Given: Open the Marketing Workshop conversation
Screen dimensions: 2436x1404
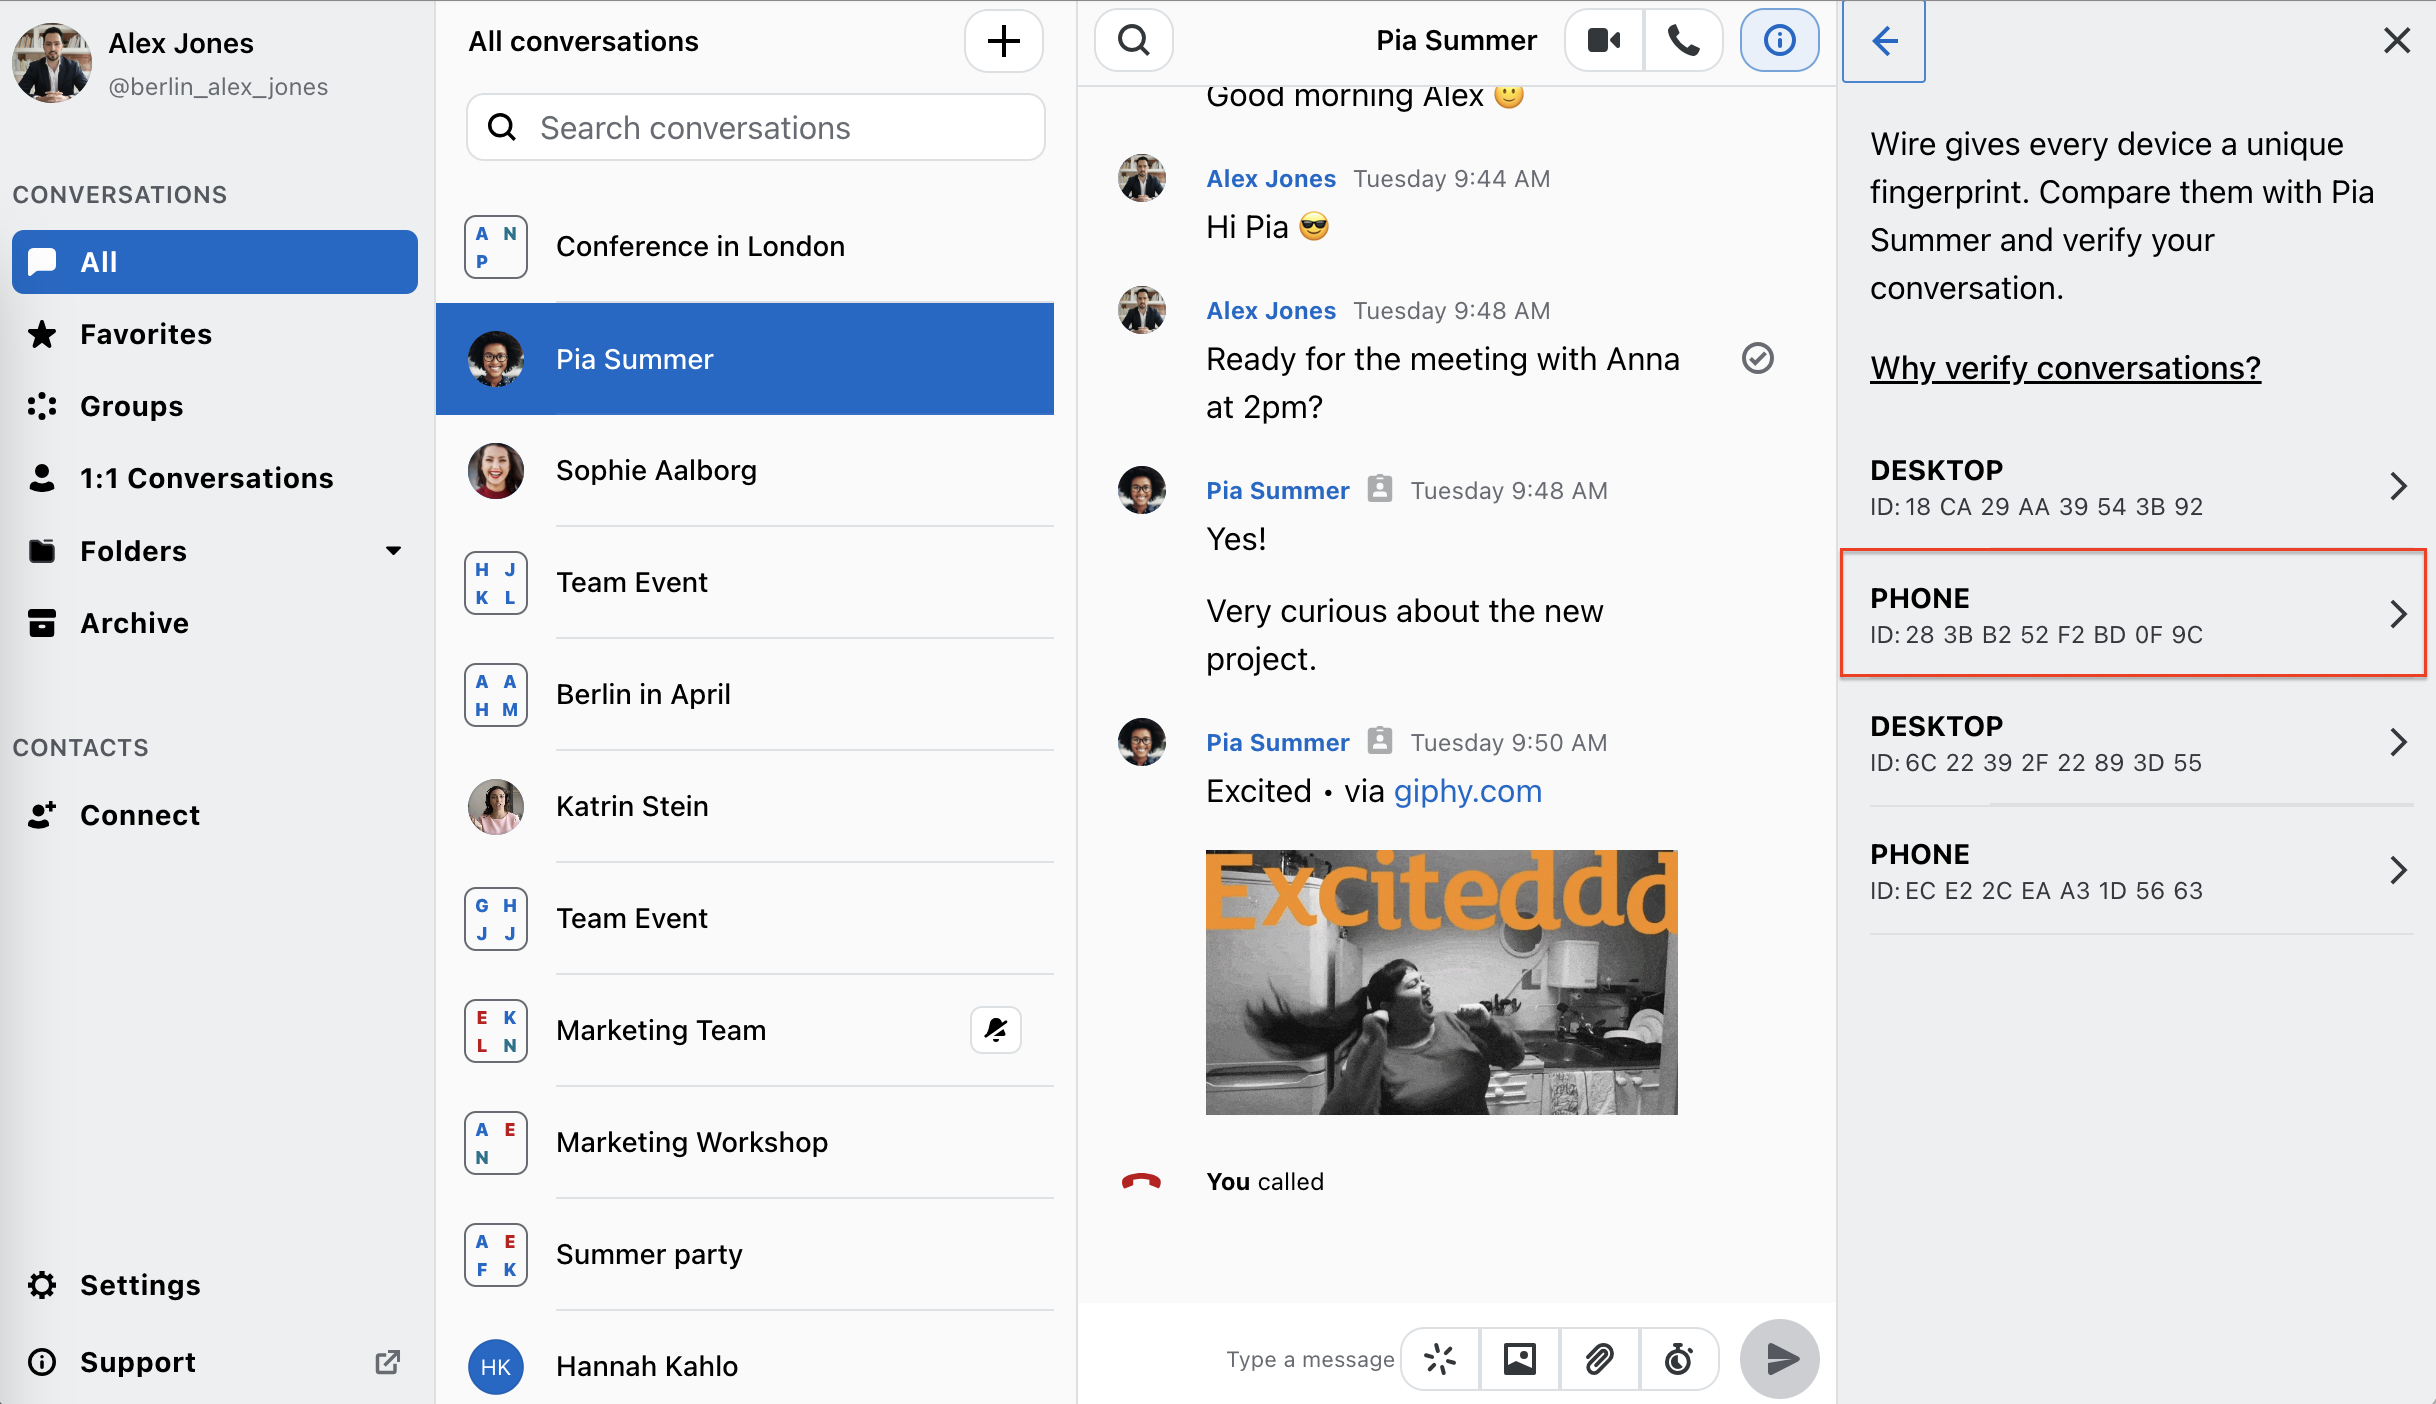Looking at the screenshot, I should [x=745, y=1143].
